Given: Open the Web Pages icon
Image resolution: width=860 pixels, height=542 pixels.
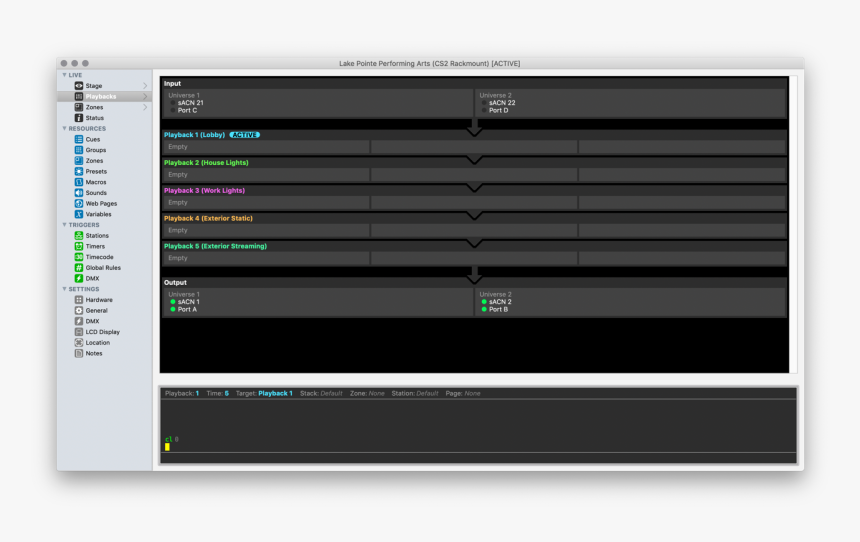Looking at the screenshot, I should click(x=79, y=204).
